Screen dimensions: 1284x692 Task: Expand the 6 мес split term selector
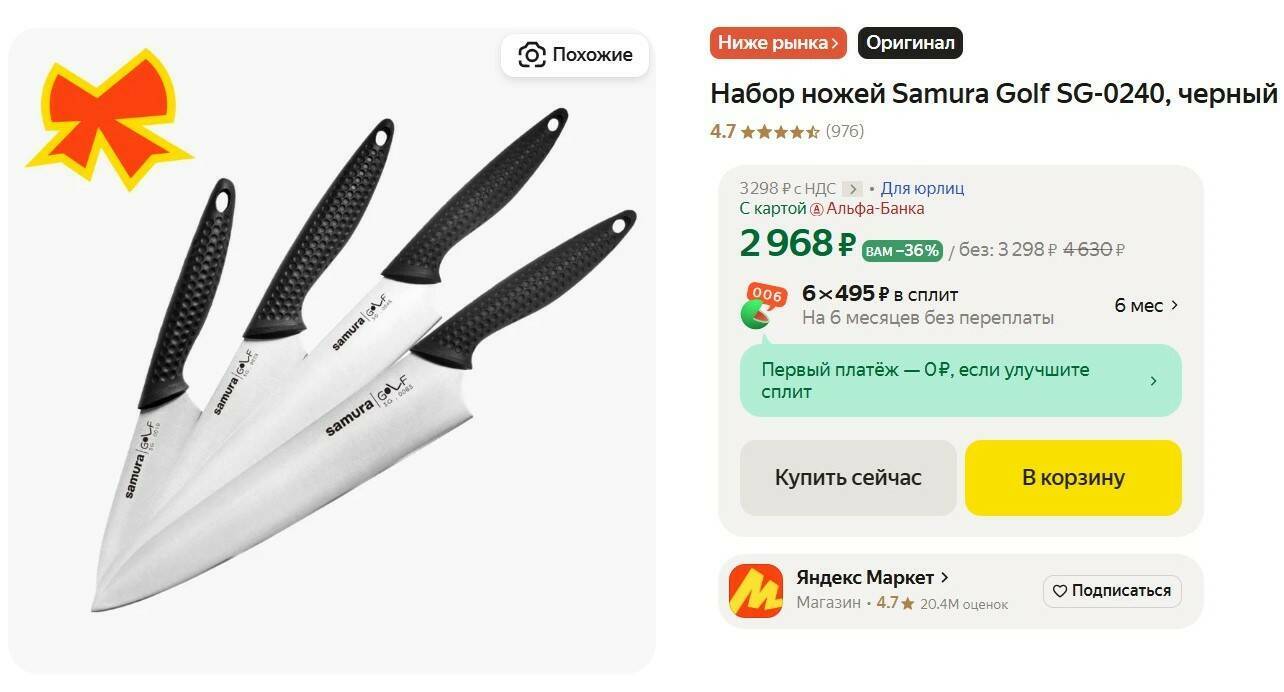pyautogui.click(x=1146, y=305)
